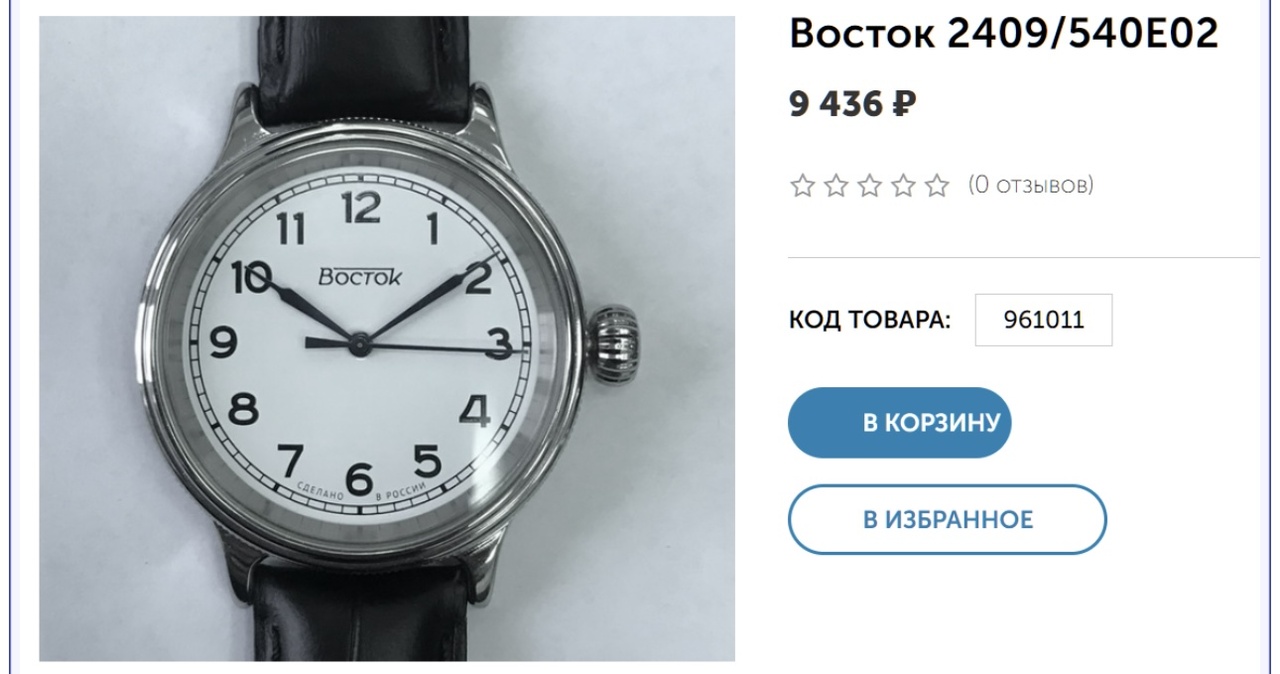Click the third rating star
This screenshot has width=1280, height=674.
click(870, 186)
